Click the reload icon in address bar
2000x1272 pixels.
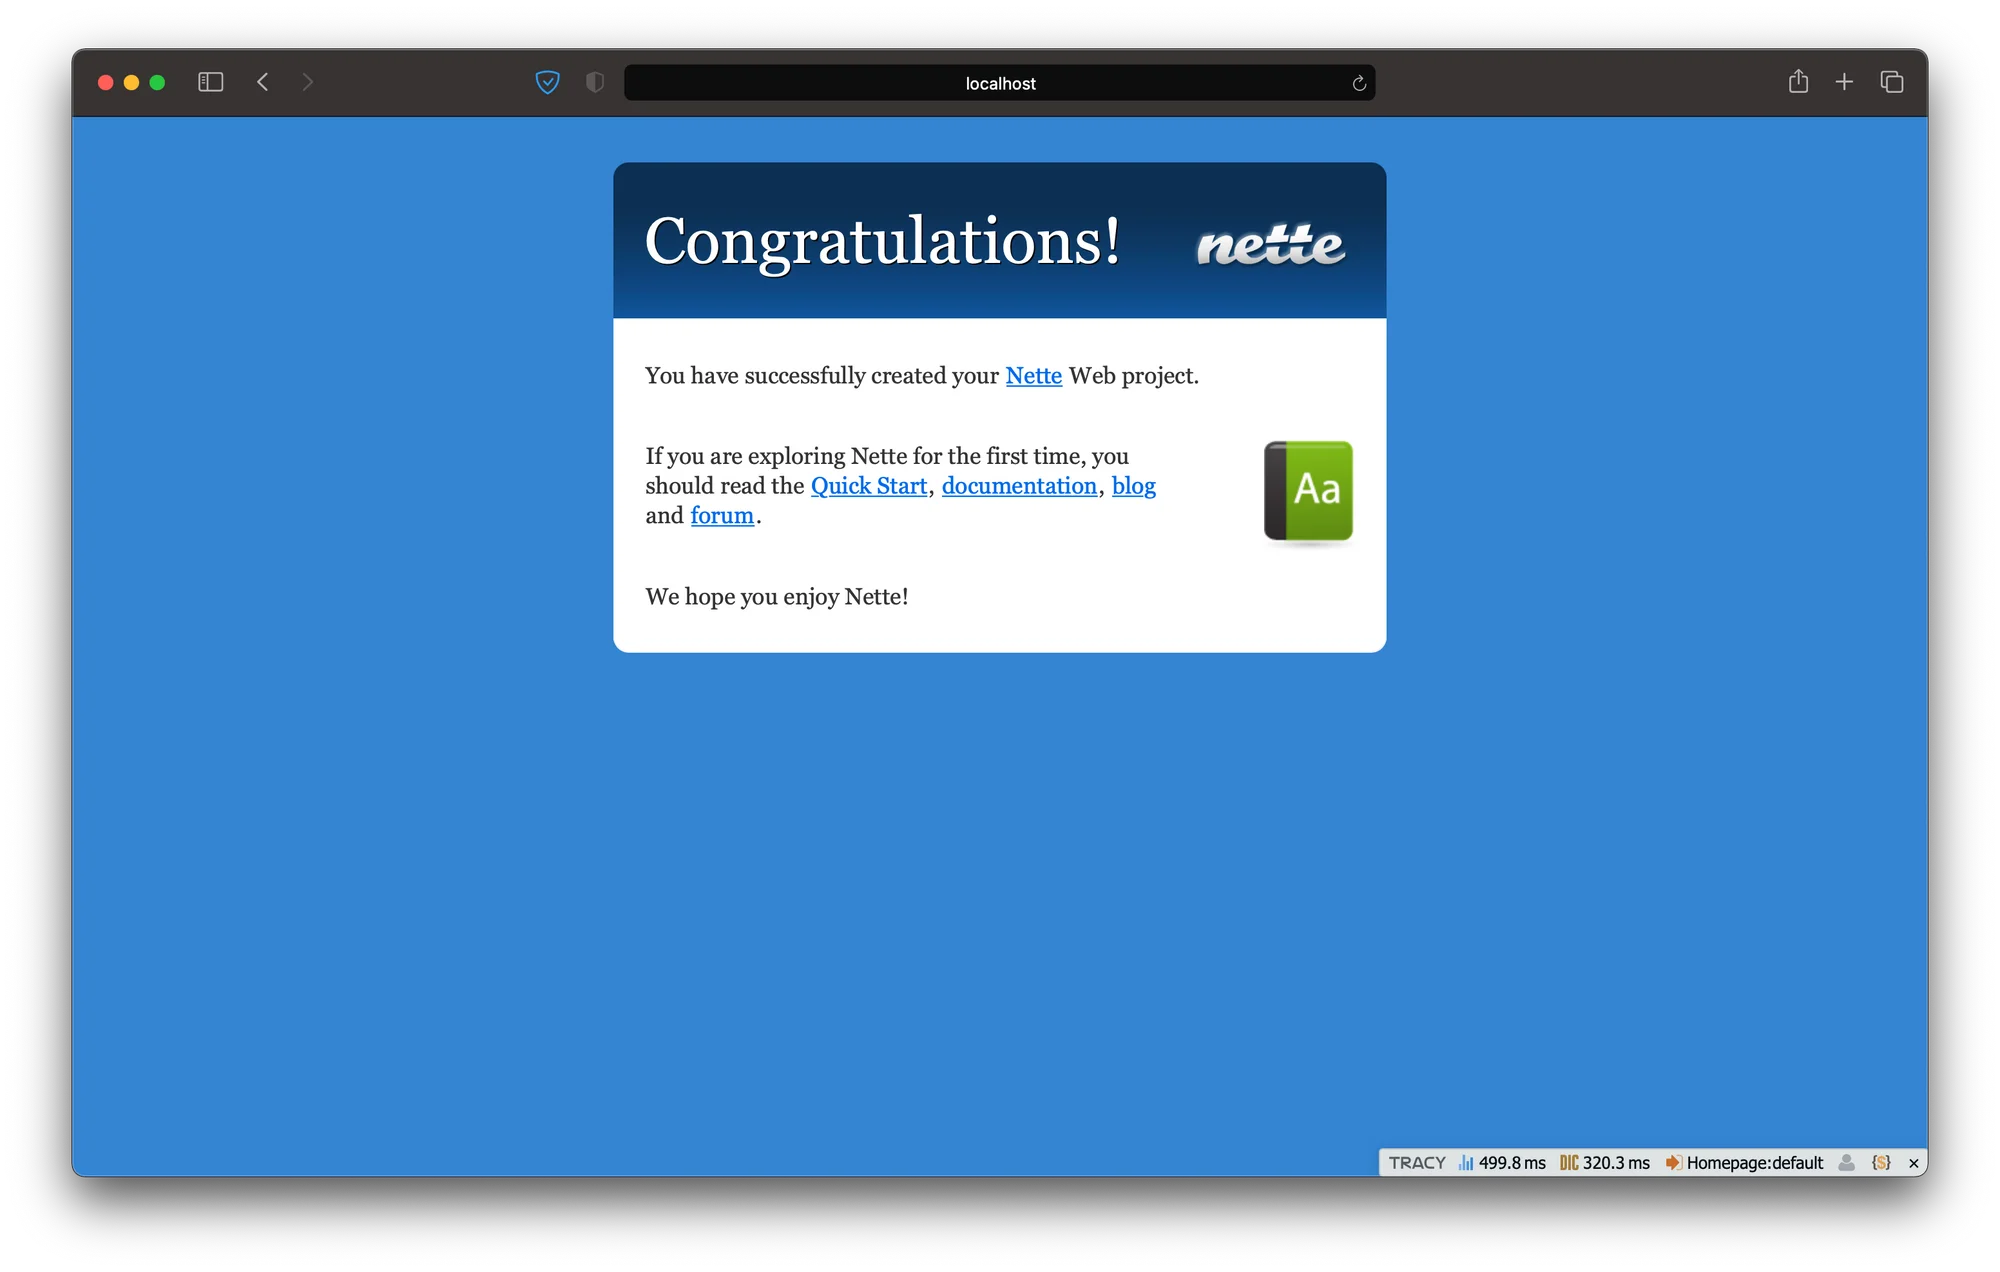point(1357,83)
